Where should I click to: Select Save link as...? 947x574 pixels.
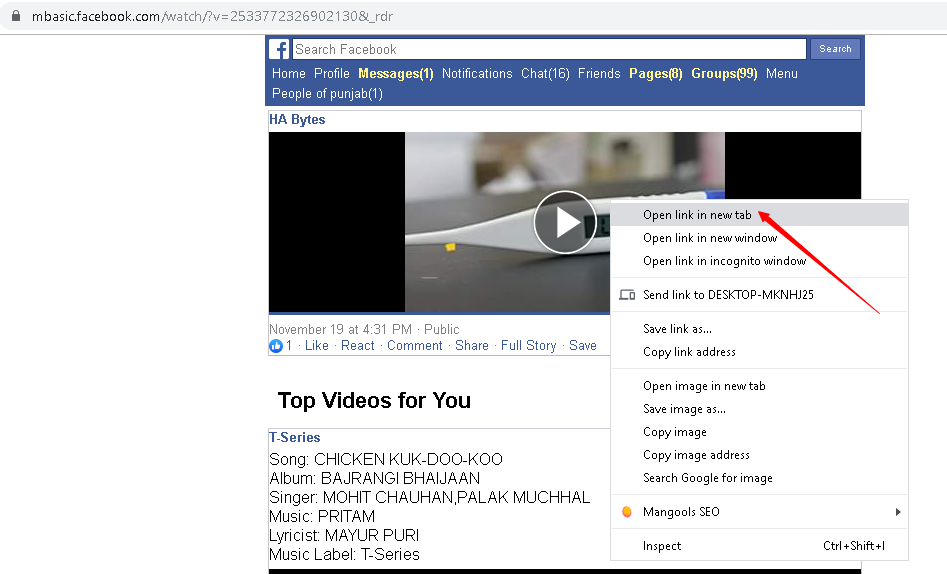click(759, 329)
